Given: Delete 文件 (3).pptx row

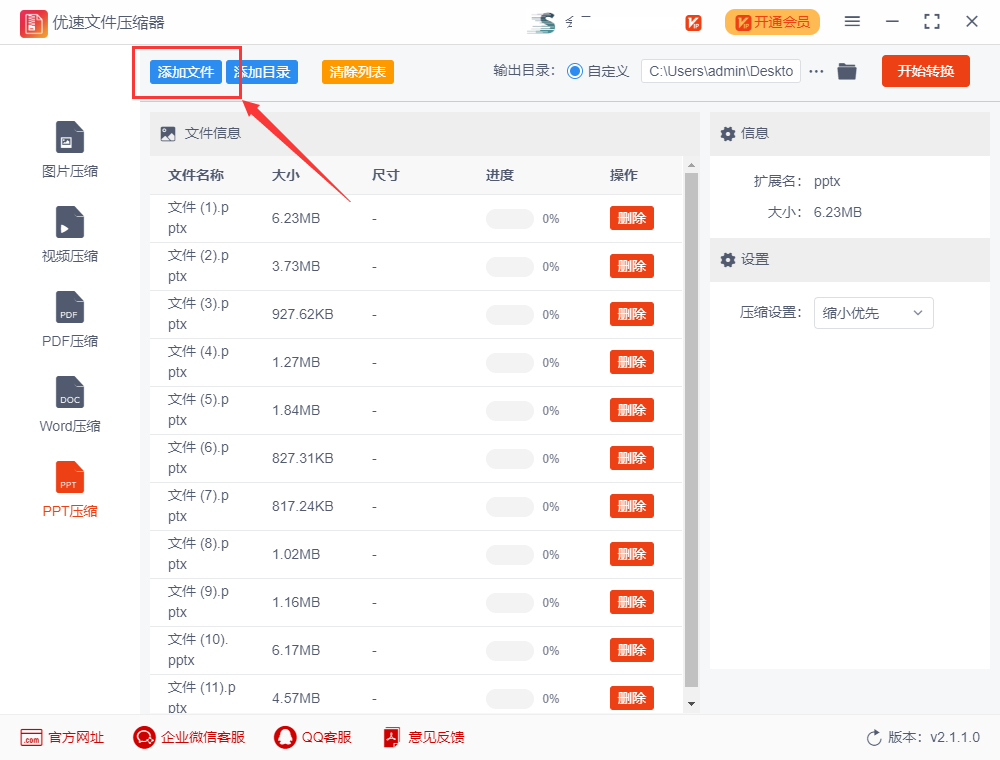Looking at the screenshot, I should pos(632,314).
